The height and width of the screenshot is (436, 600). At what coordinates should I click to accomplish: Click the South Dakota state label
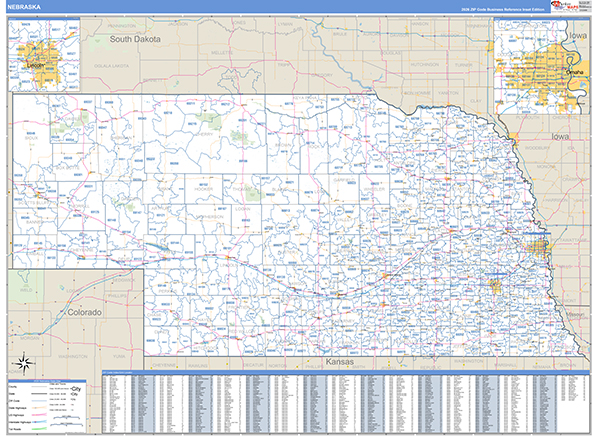pos(135,39)
